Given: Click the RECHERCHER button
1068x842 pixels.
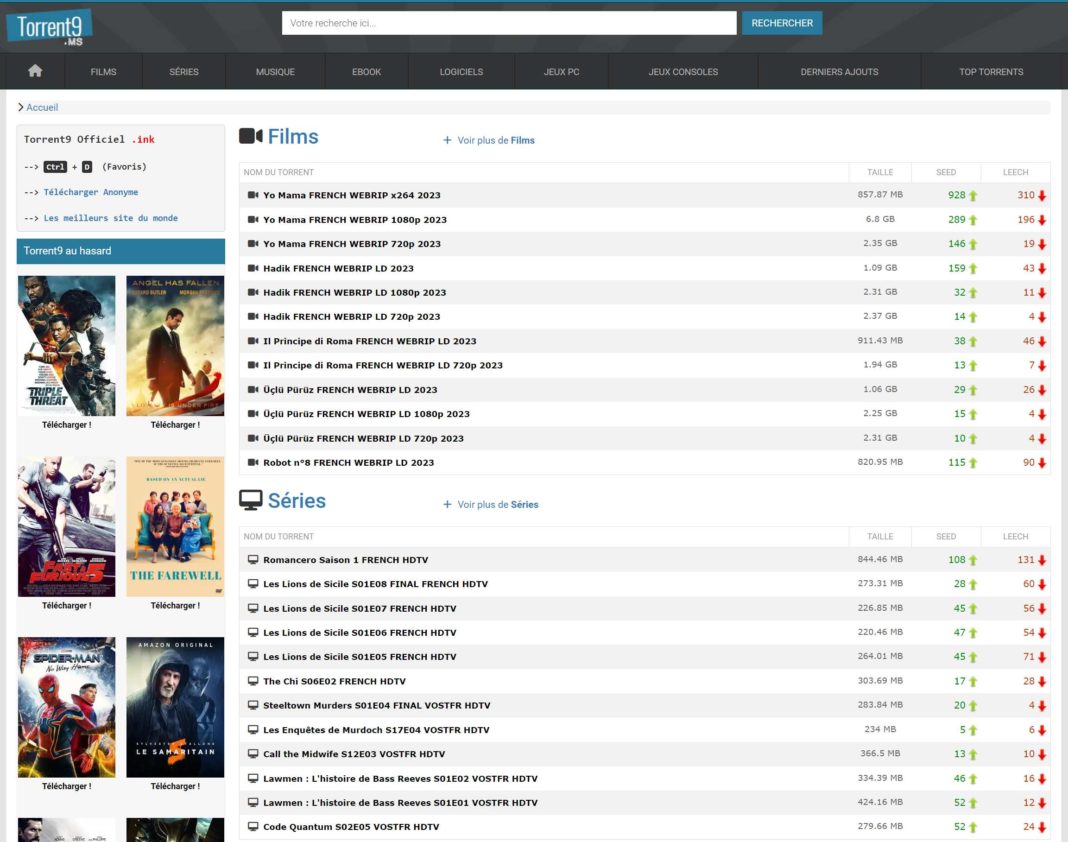Looking at the screenshot, I should pos(782,23).
